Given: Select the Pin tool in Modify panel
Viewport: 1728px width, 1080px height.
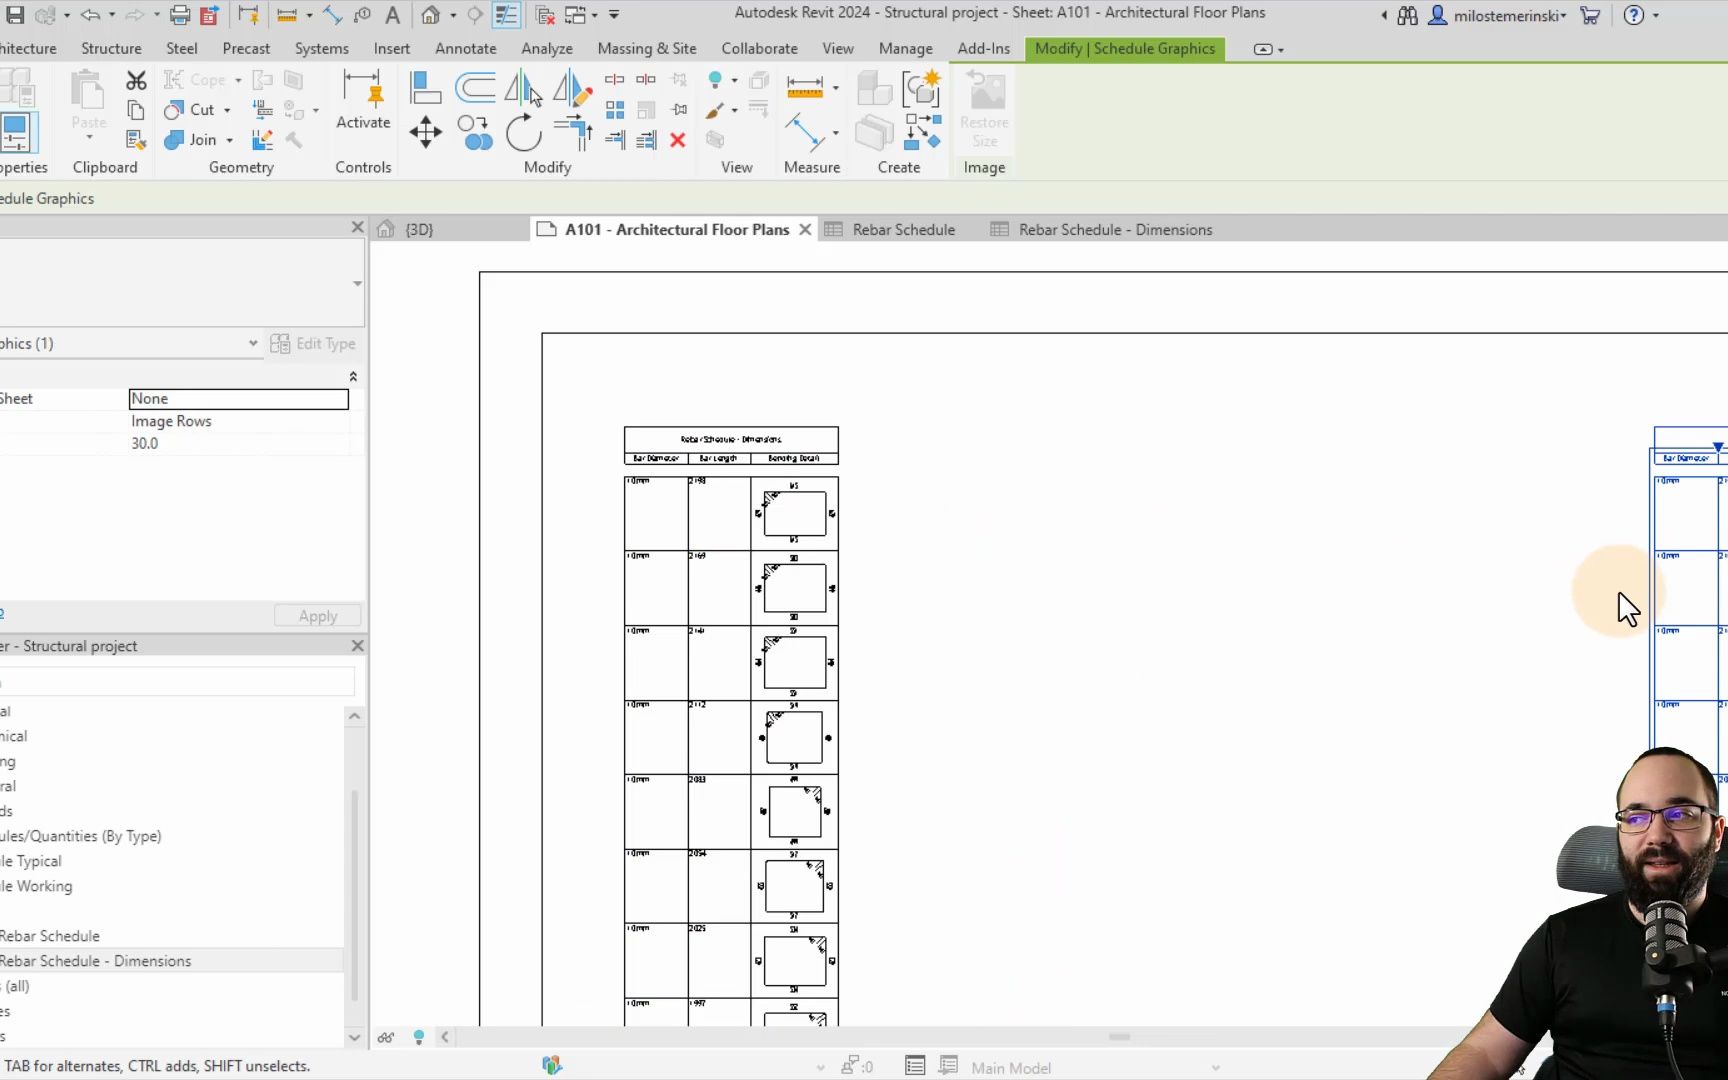Looking at the screenshot, I should [x=680, y=110].
